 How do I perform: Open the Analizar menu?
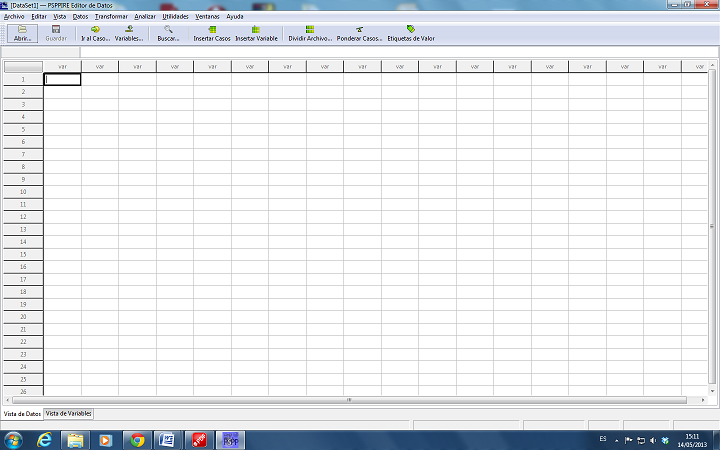click(145, 17)
